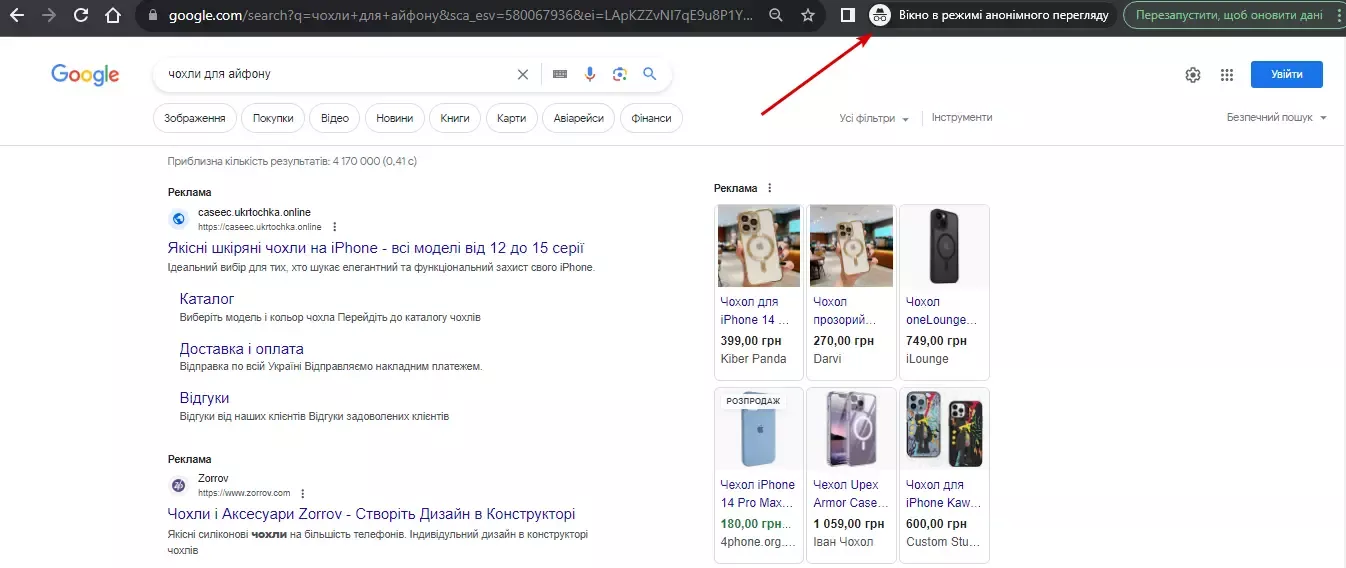Viewport: 1346px width, 568px height.
Task: Open the Відгуки sitelink
Action: [204, 398]
